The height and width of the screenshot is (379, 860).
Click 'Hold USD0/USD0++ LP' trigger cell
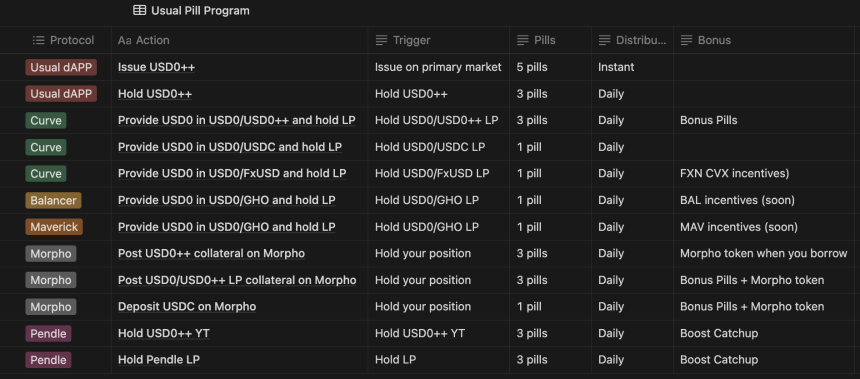(437, 120)
